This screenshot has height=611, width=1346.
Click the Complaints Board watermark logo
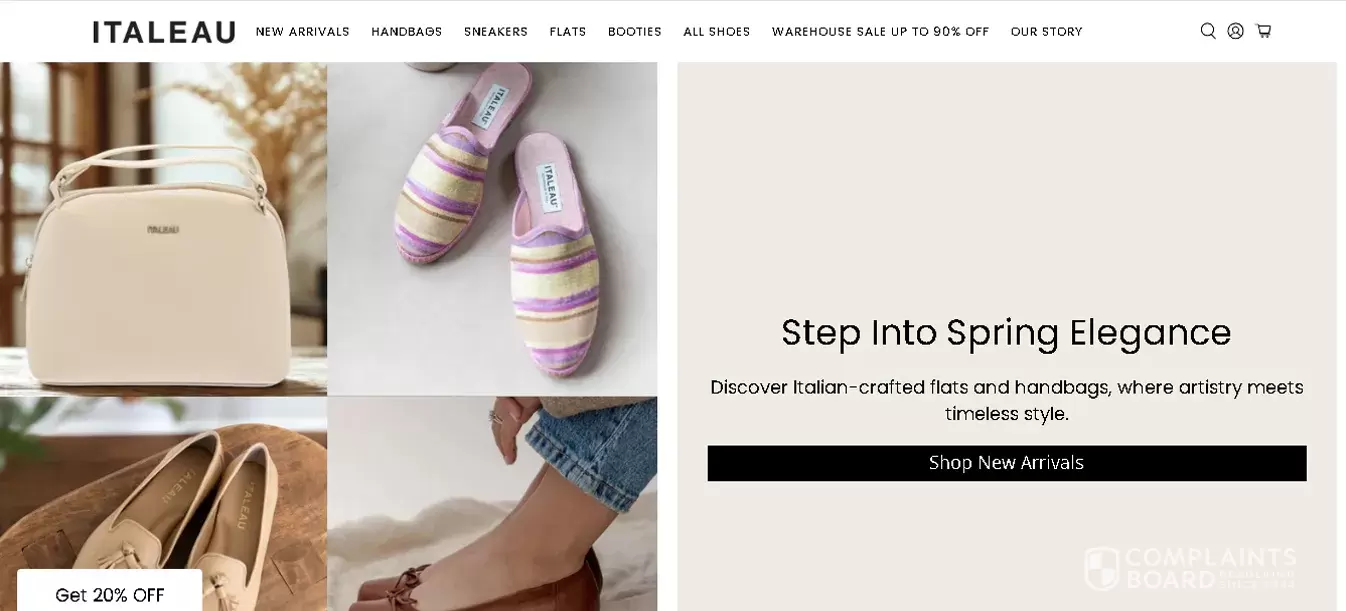[1189, 568]
